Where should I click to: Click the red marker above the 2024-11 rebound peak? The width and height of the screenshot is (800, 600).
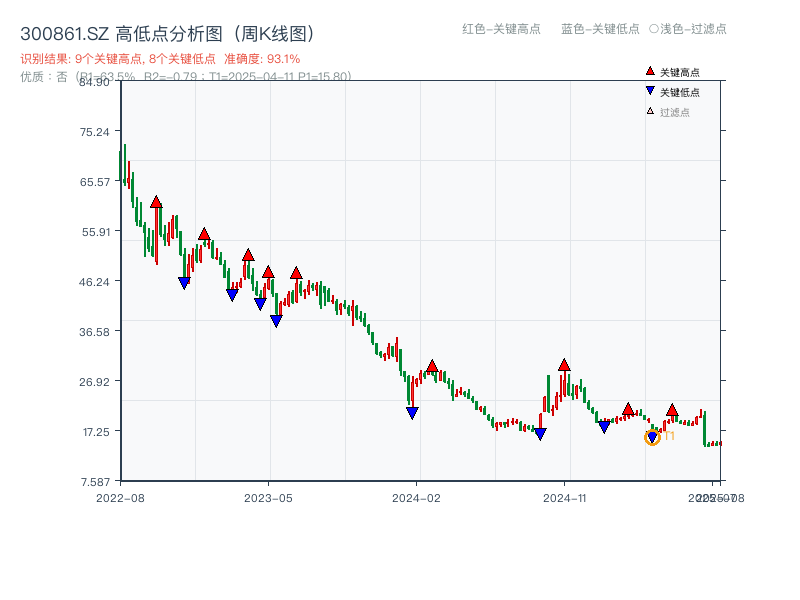click(x=564, y=366)
